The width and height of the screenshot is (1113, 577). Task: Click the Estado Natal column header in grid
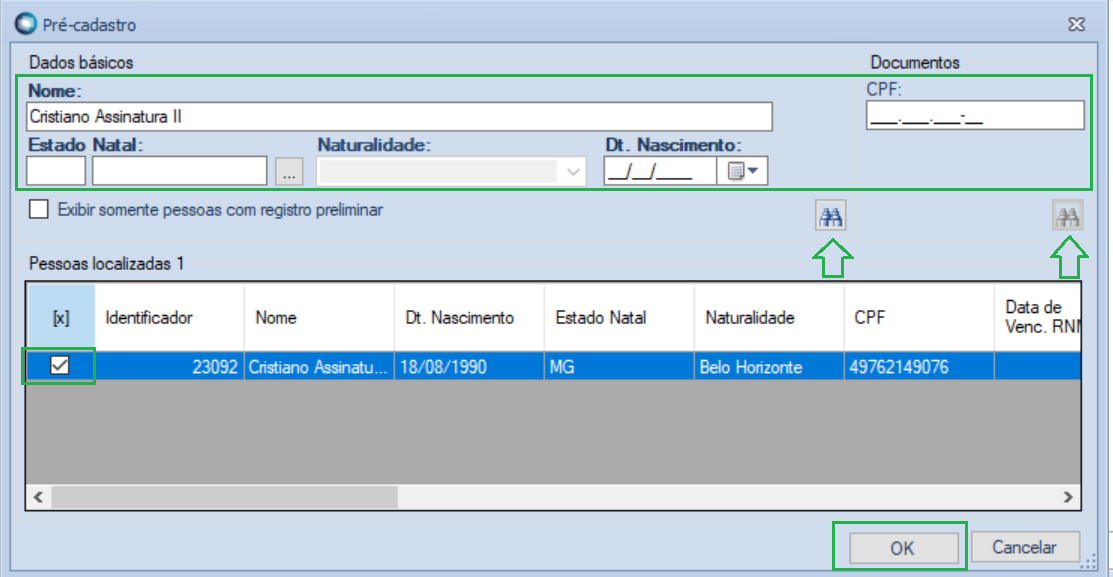618,317
